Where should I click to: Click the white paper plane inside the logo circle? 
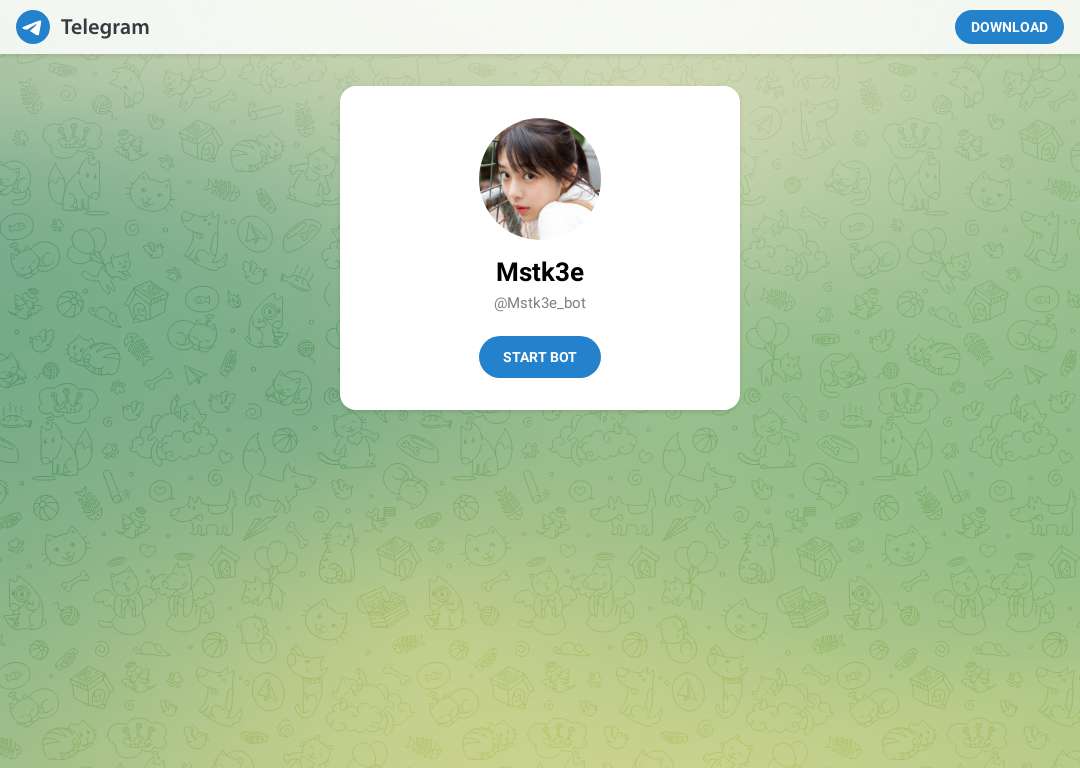(x=32, y=28)
